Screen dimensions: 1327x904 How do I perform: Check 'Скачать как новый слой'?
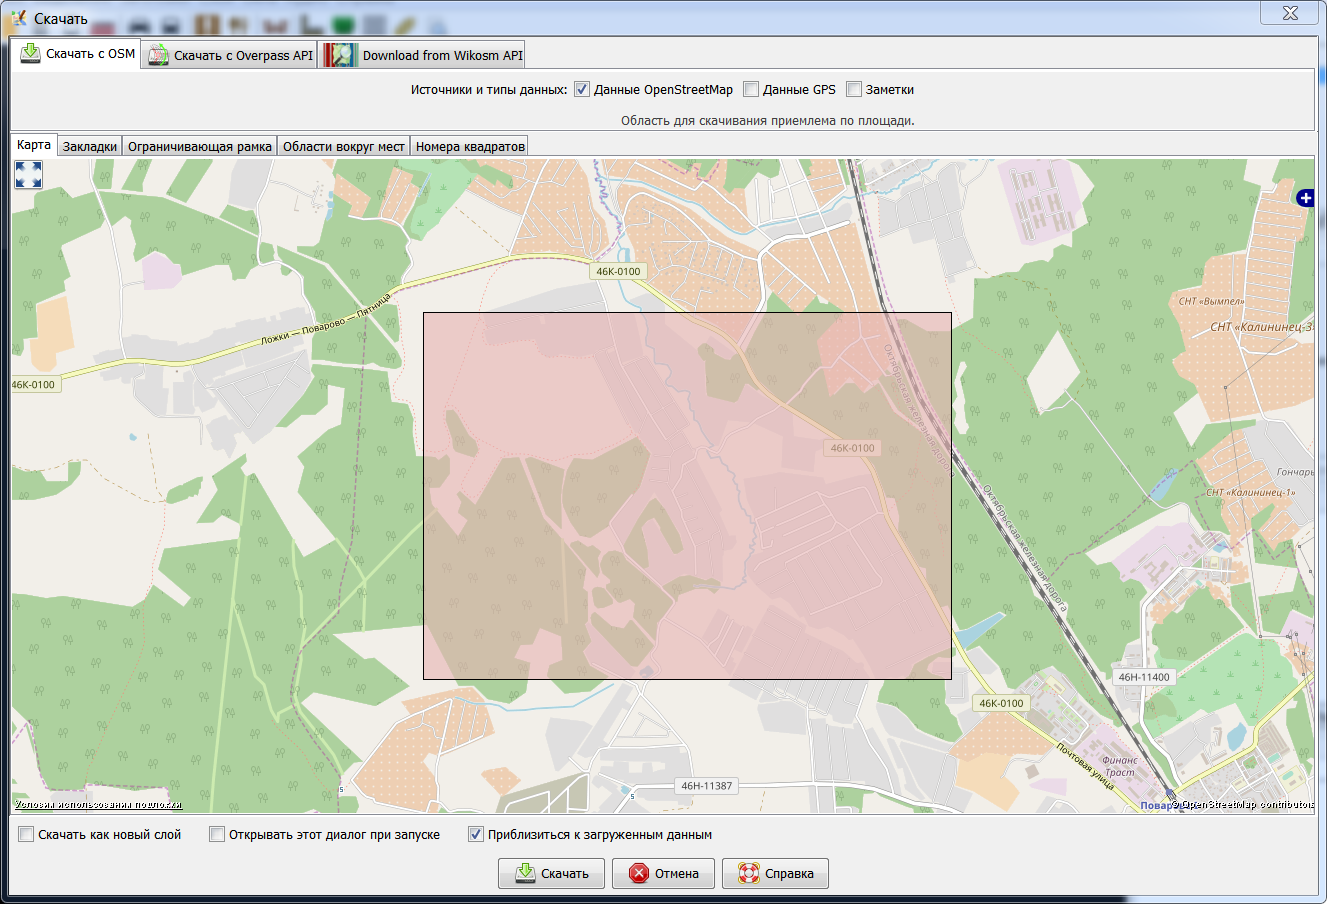click(x=27, y=834)
